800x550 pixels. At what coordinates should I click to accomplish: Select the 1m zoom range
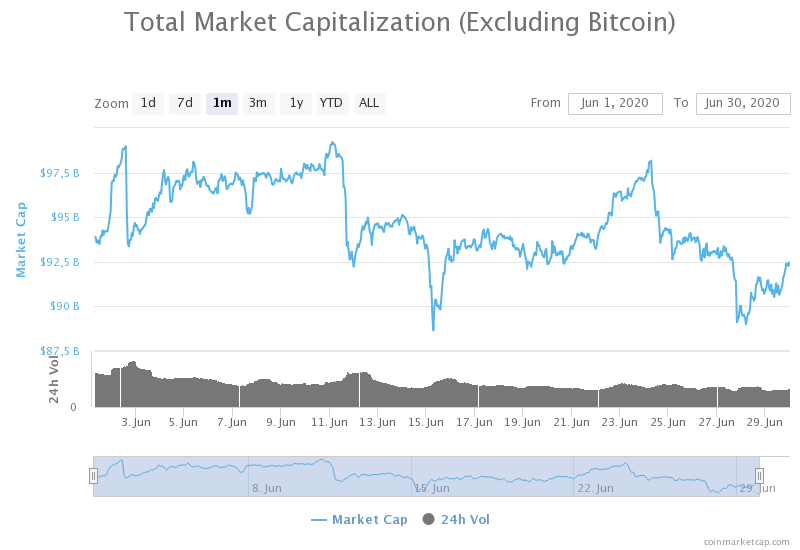(x=222, y=103)
